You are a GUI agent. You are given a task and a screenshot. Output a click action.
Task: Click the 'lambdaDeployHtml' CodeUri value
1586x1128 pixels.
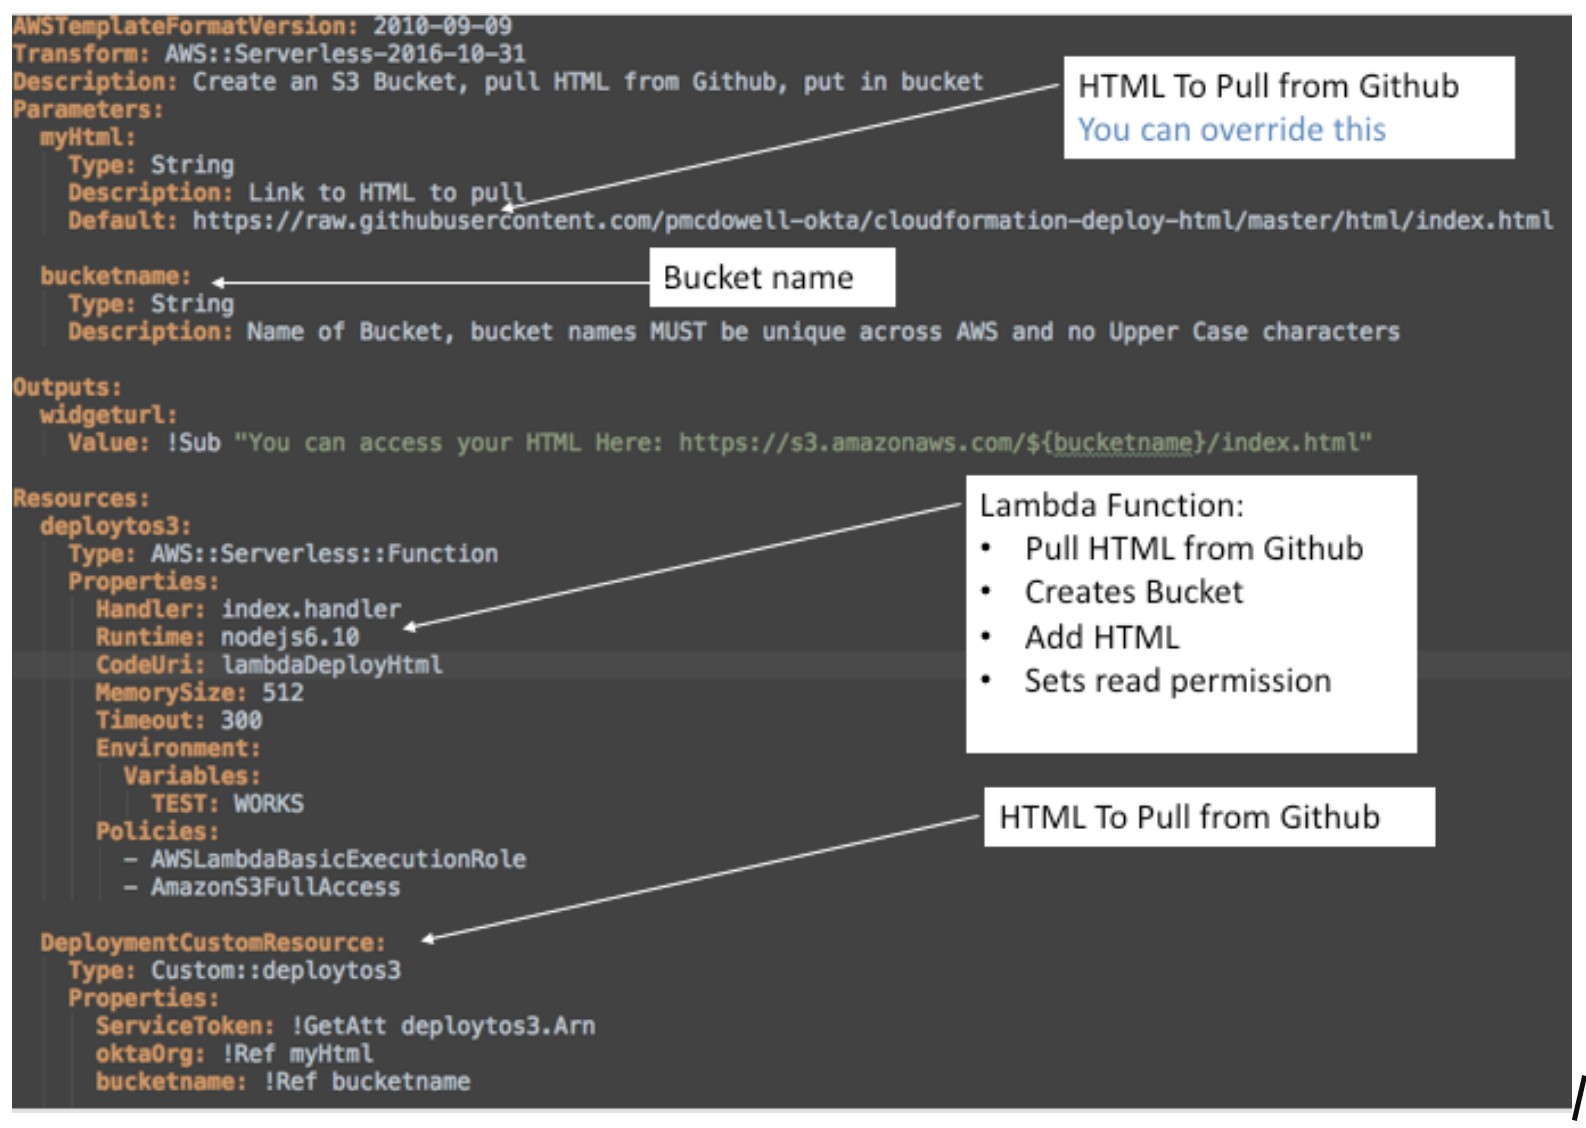[331, 665]
